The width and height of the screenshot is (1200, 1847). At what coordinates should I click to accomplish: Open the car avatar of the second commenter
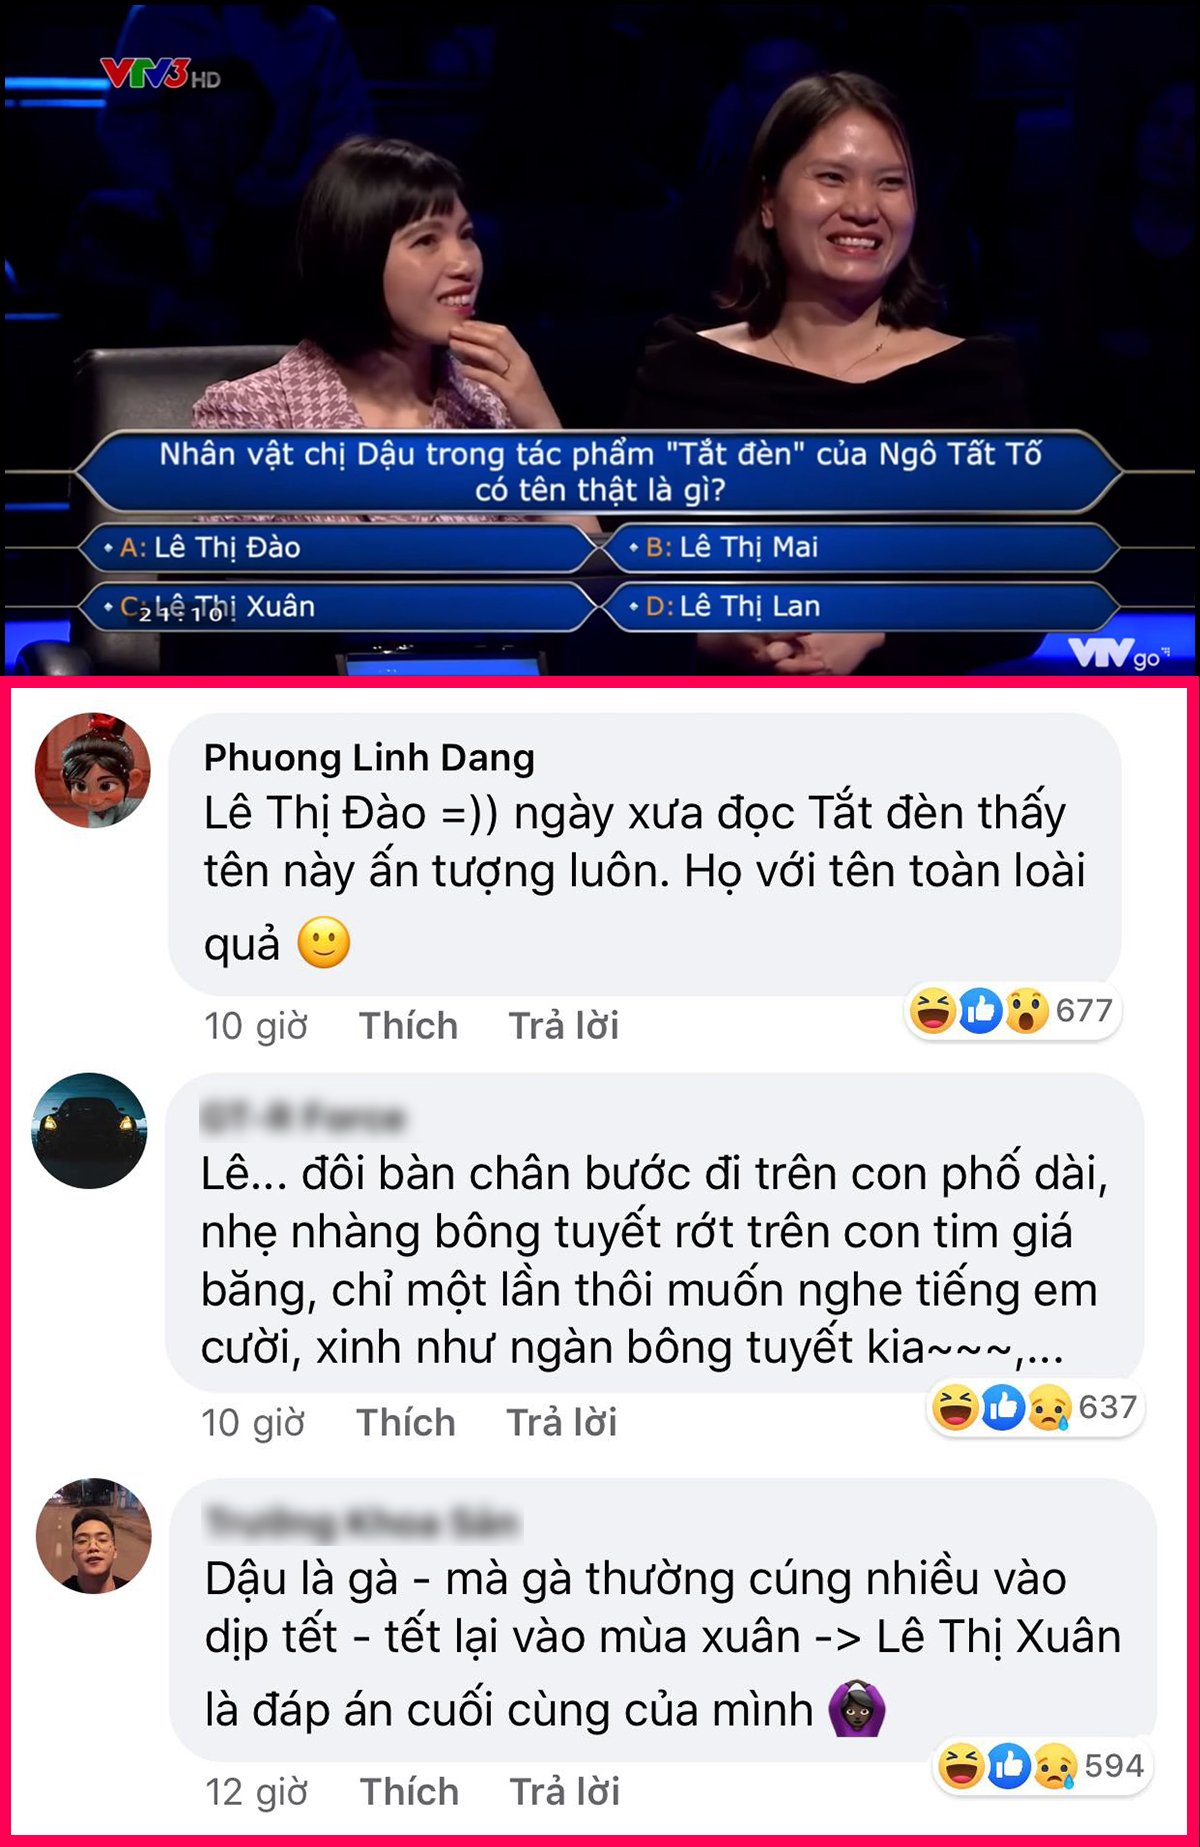[90, 1130]
